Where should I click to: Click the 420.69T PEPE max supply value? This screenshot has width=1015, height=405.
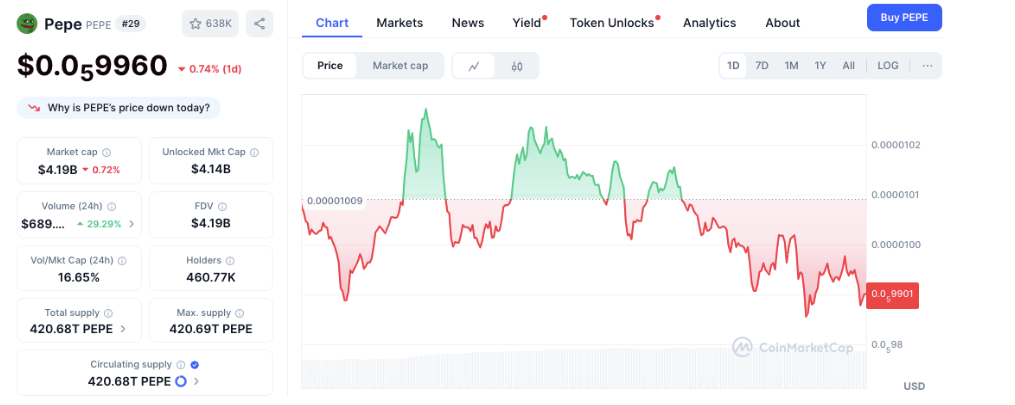tap(210, 329)
